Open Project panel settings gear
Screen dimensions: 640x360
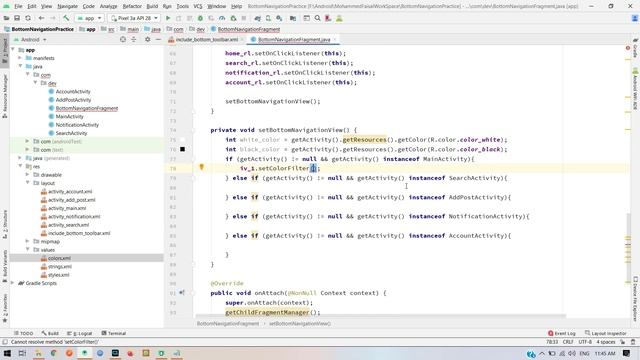point(147,40)
